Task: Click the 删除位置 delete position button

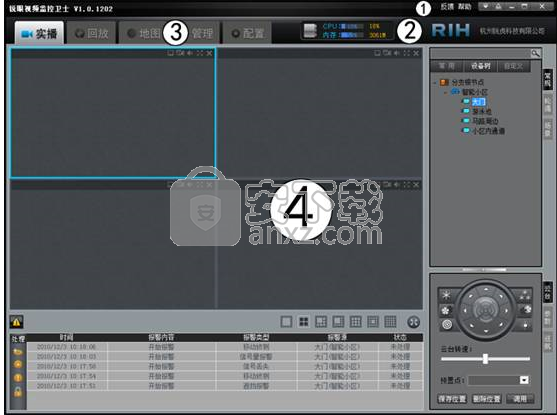Action: [x=486, y=399]
